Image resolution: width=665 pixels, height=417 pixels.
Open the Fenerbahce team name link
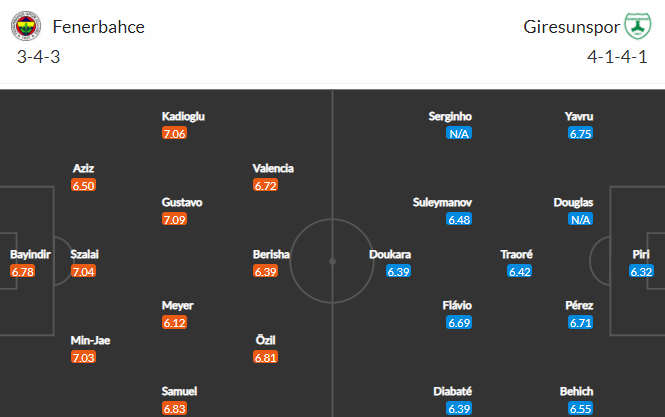tap(98, 27)
